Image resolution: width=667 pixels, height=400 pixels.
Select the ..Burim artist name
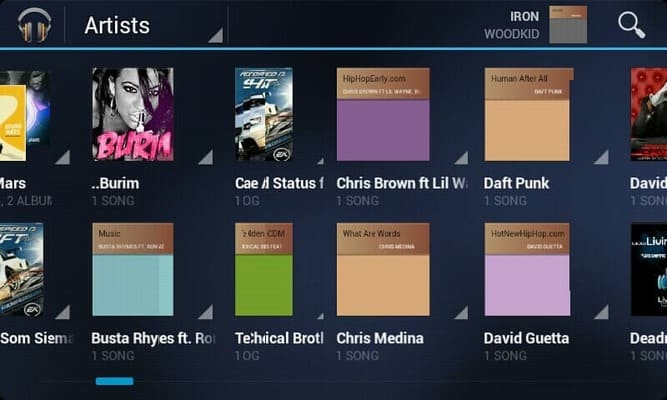(115, 183)
